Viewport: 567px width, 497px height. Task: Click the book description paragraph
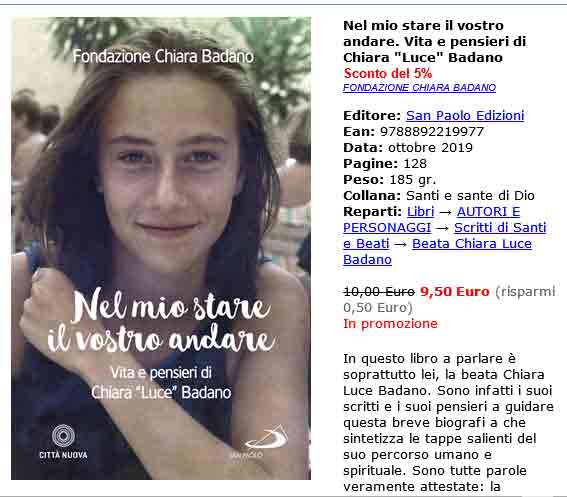coord(448,422)
